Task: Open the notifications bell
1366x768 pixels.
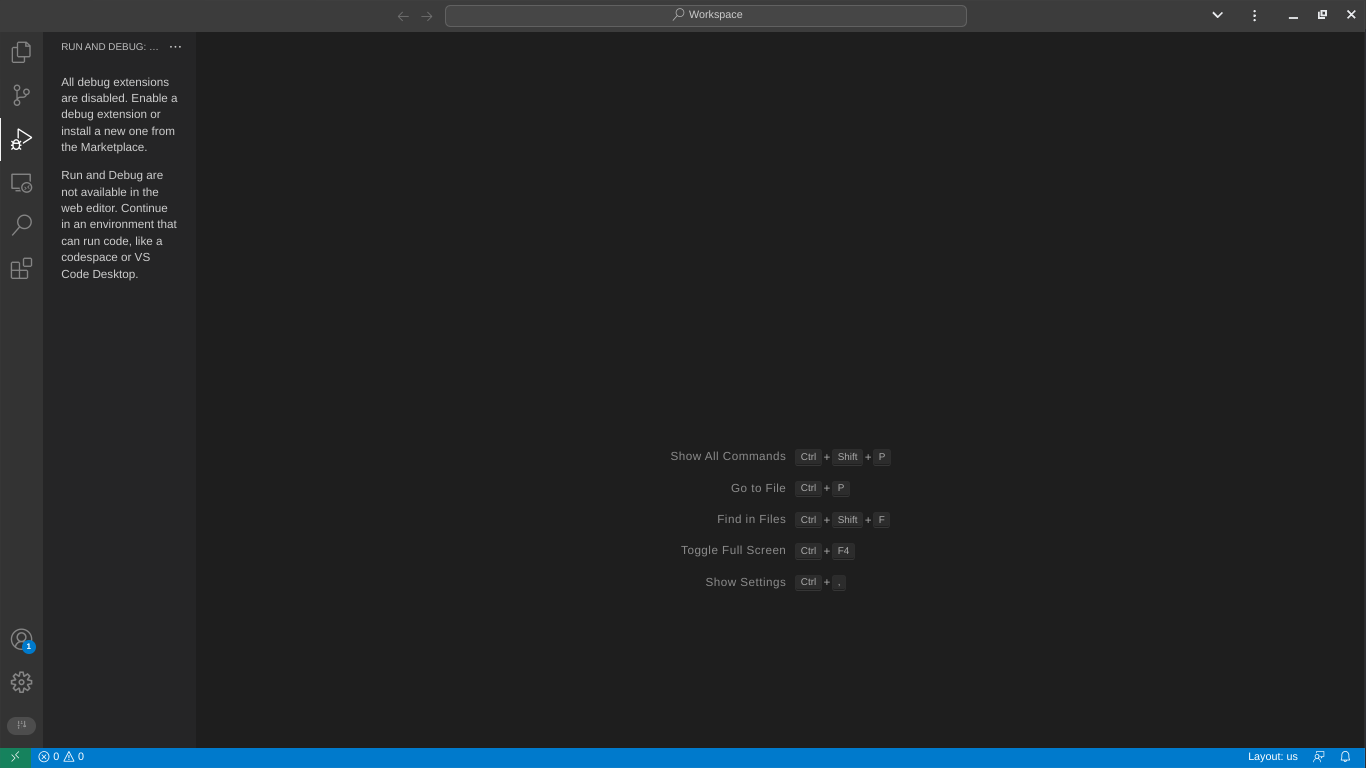Action: click(x=1345, y=757)
